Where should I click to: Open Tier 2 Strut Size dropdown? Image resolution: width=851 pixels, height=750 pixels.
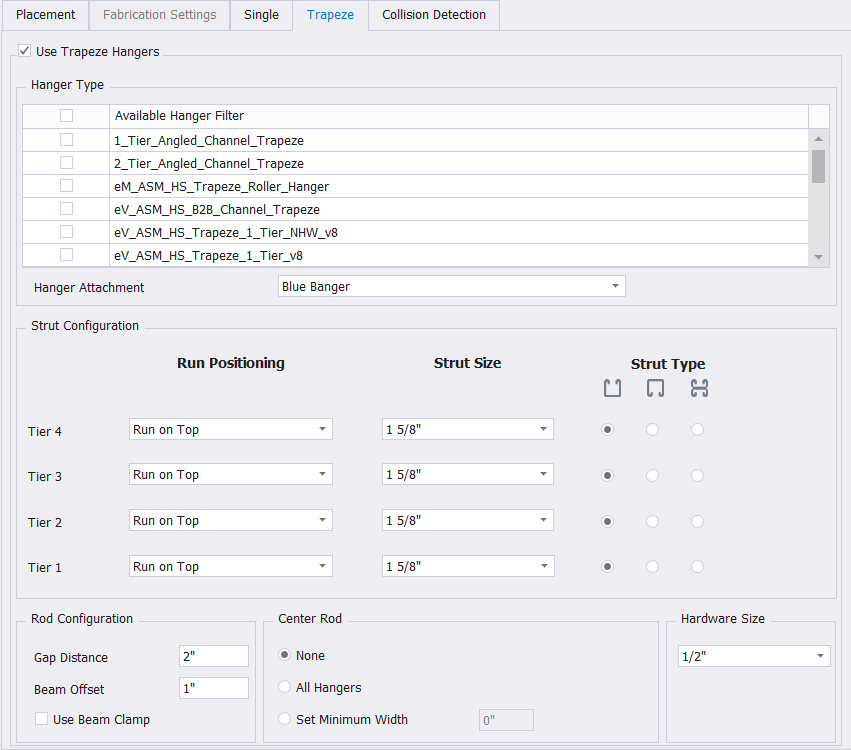point(468,520)
